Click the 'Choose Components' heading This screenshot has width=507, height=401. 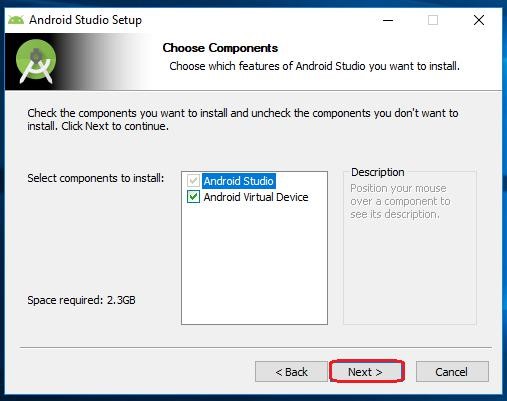(x=220, y=48)
